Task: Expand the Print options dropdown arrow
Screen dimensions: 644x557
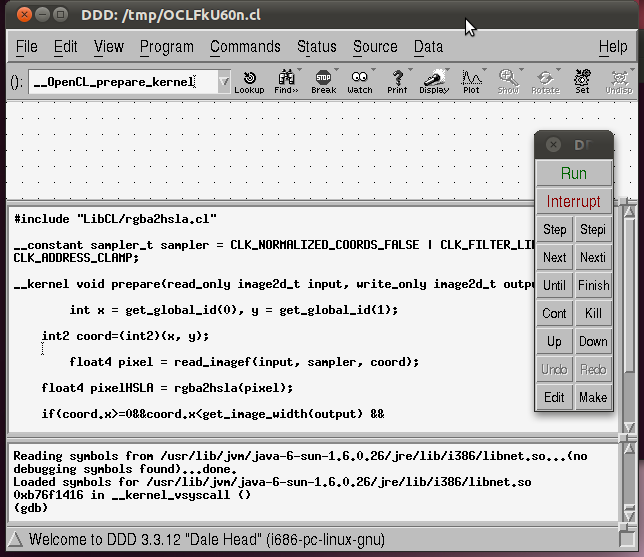Action: (x=410, y=69)
